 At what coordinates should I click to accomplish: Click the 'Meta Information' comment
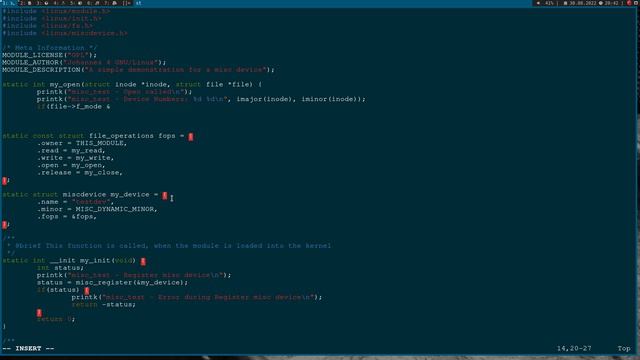(x=49, y=48)
